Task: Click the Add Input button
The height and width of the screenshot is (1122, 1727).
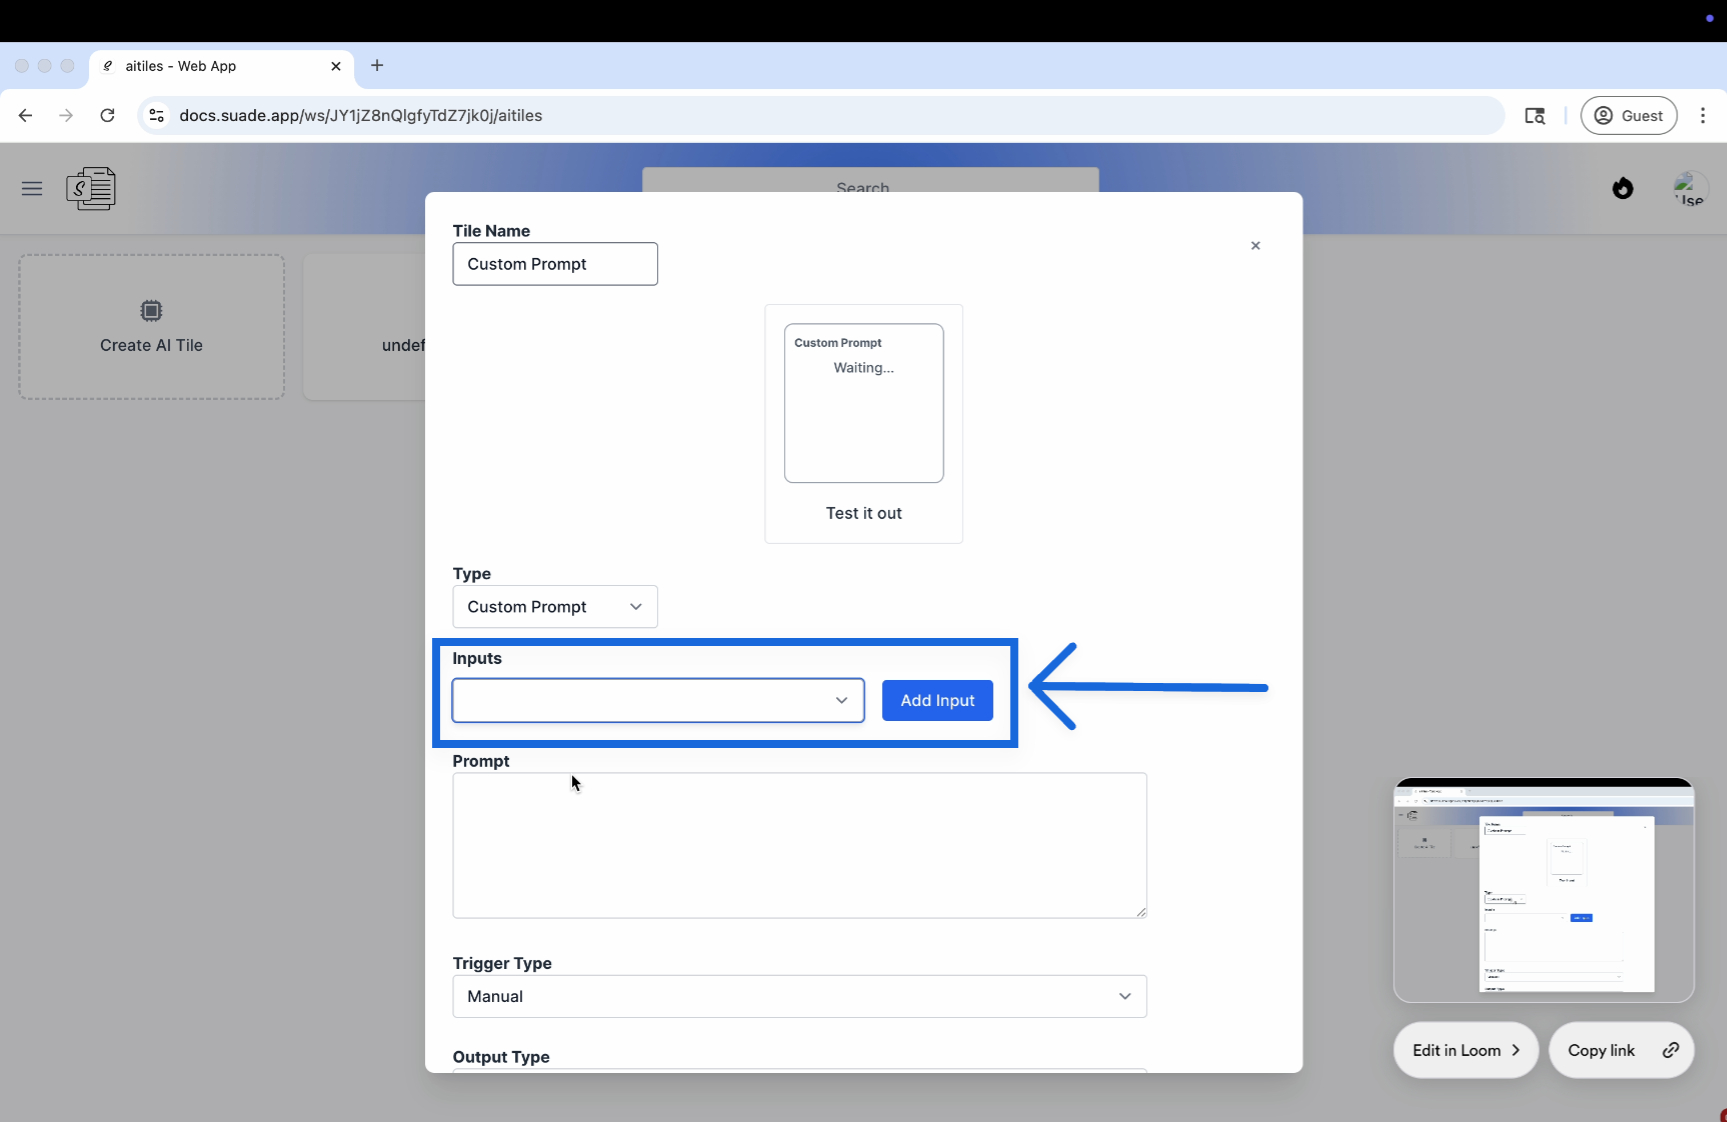Action: click(x=937, y=700)
